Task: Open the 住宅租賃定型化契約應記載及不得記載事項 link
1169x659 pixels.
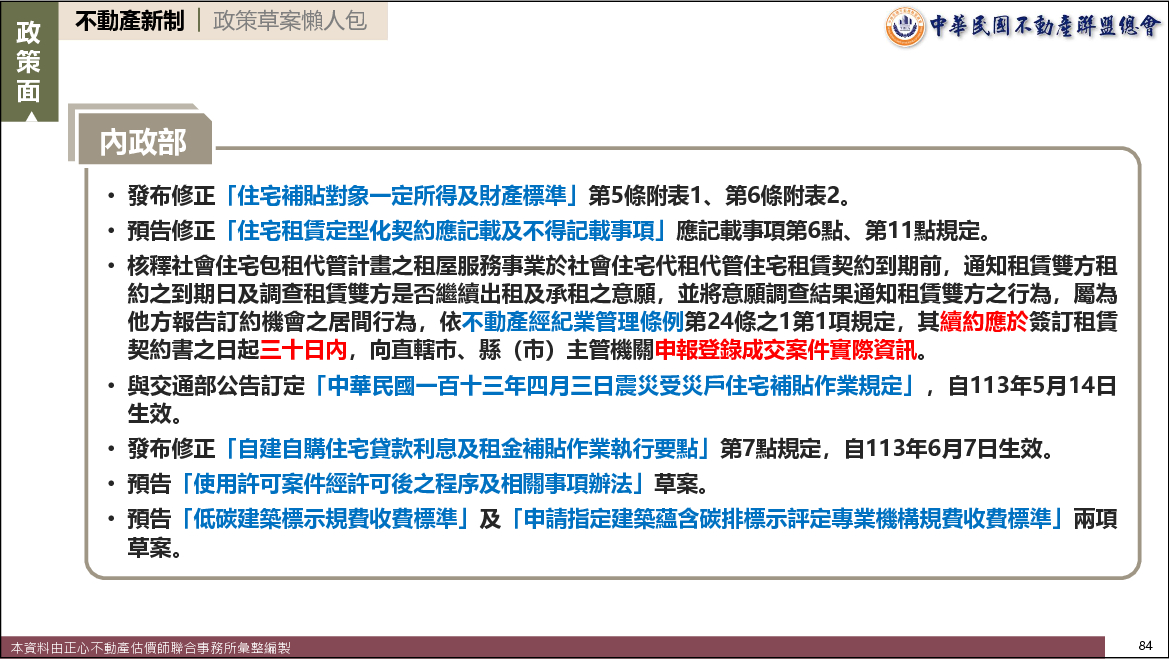Action: (446, 232)
